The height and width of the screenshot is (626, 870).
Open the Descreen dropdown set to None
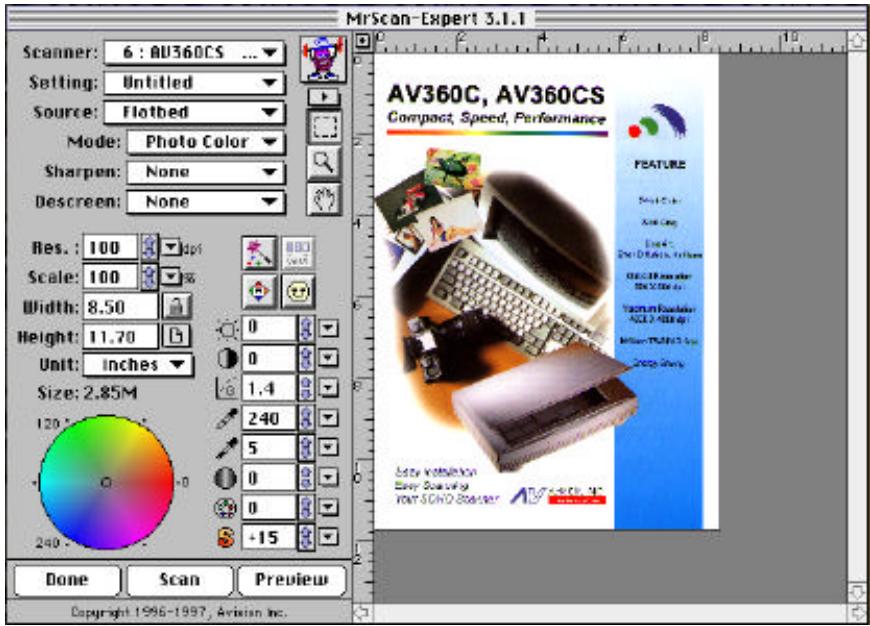(x=206, y=202)
